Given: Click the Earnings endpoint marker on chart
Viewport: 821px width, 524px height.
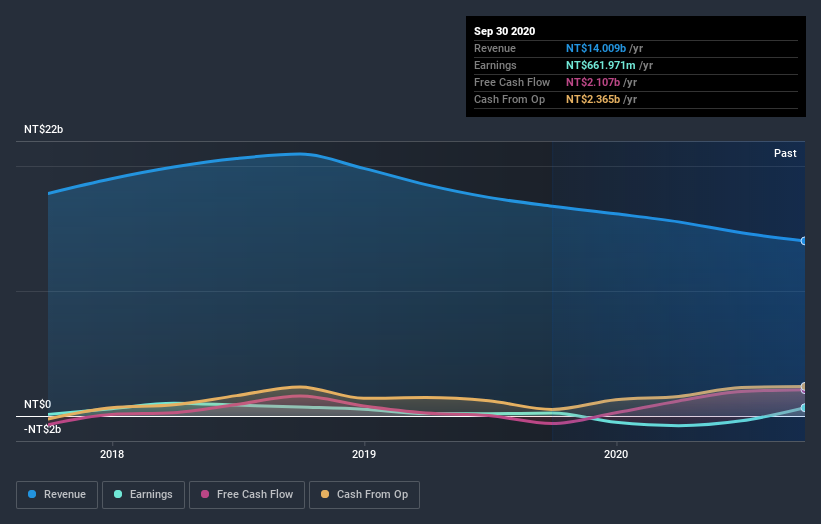Looking at the screenshot, I should pos(804,407).
